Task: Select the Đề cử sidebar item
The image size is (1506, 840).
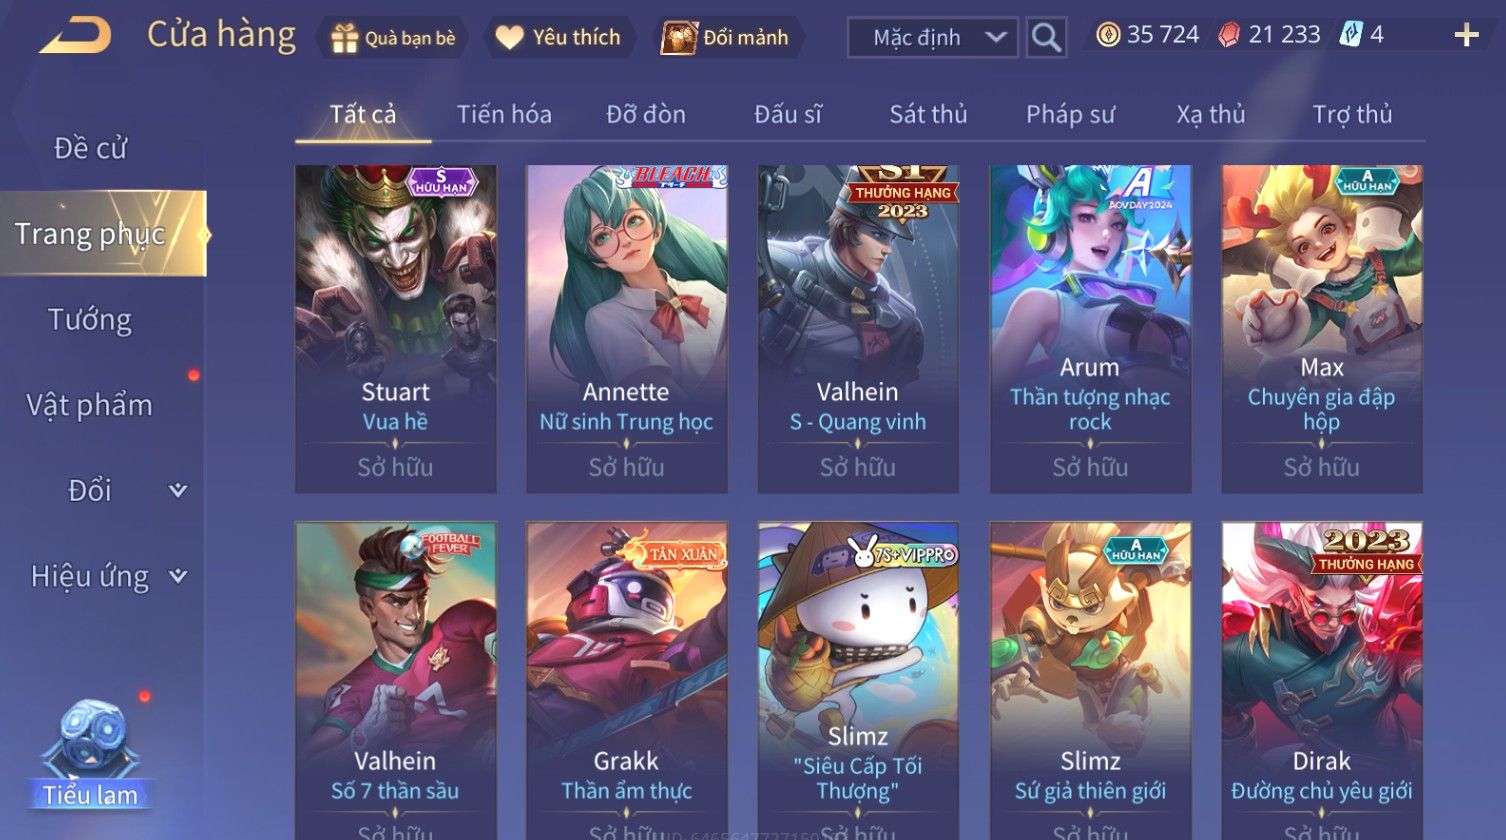Action: (90, 148)
